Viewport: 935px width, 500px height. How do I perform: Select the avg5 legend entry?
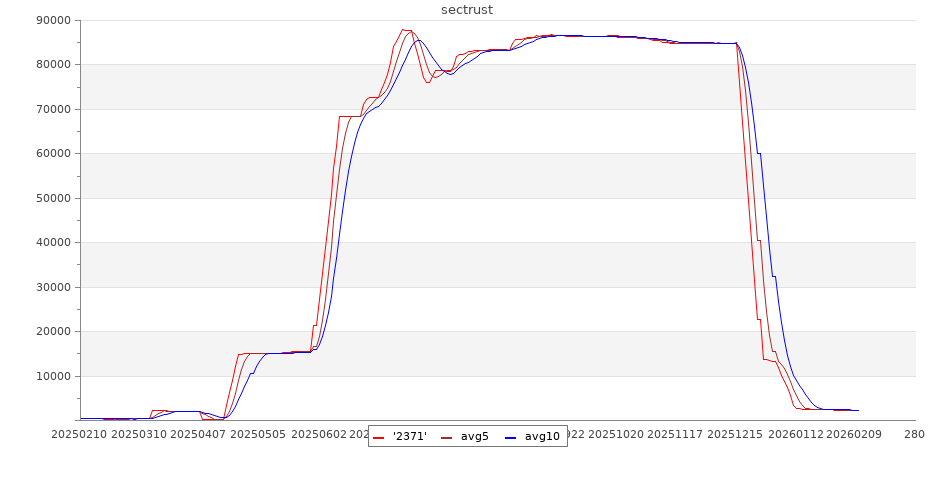[474, 436]
